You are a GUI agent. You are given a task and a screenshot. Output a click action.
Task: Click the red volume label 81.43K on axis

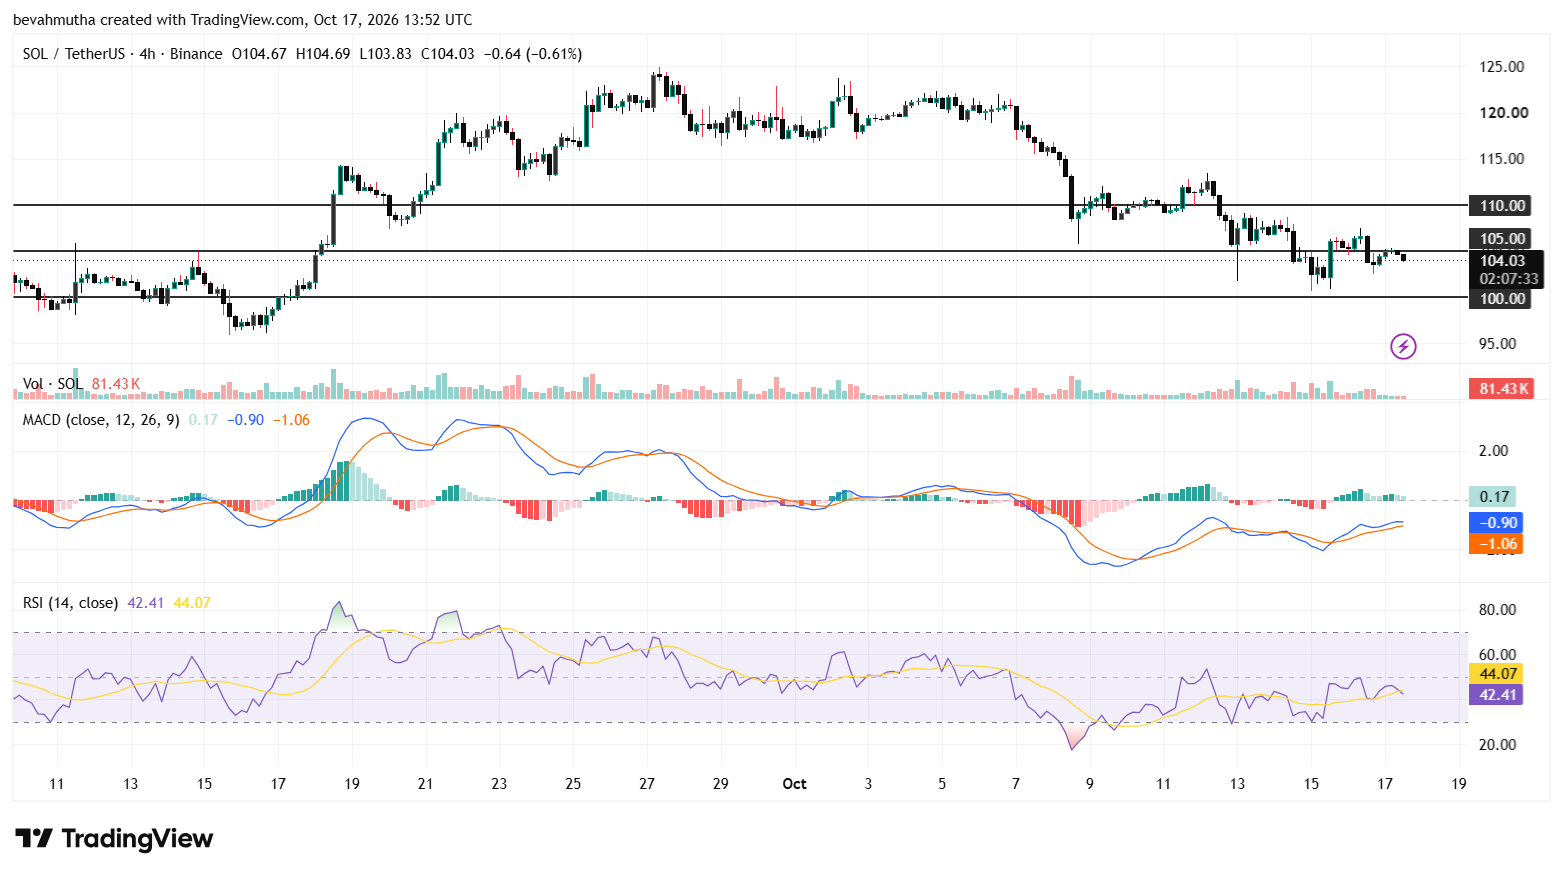point(1501,389)
